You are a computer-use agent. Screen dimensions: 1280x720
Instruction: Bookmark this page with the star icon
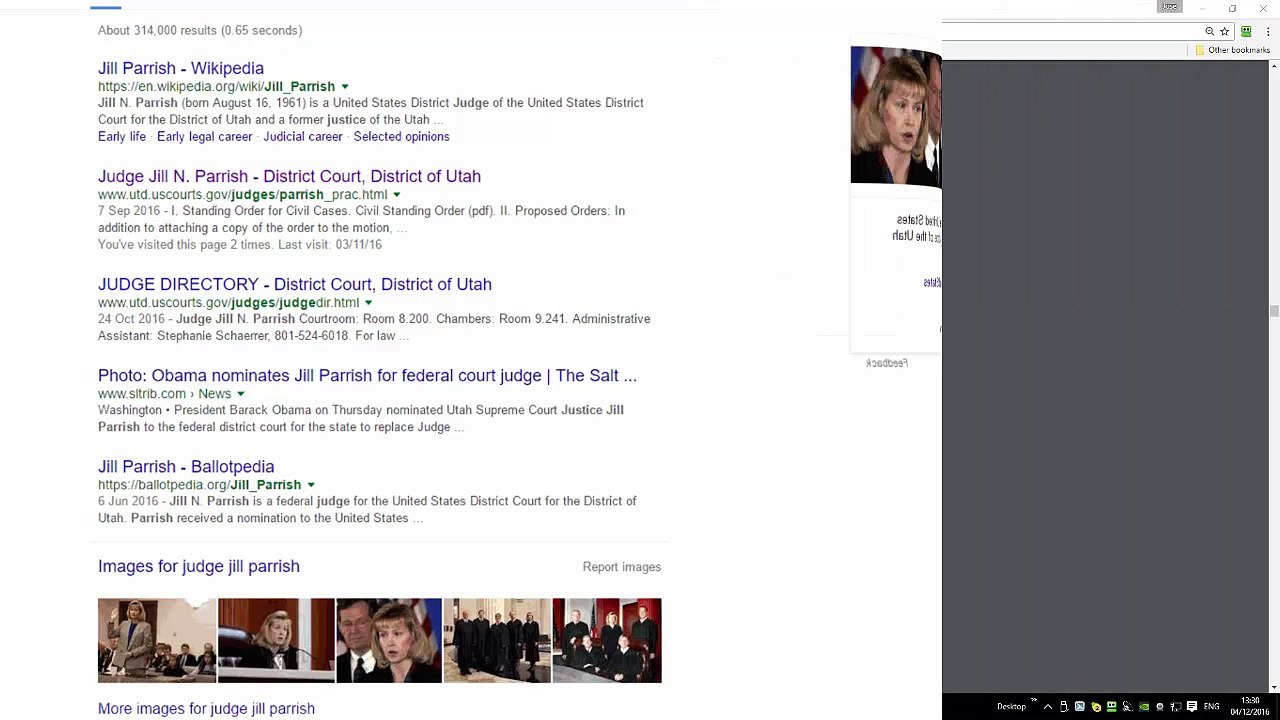1224,31
